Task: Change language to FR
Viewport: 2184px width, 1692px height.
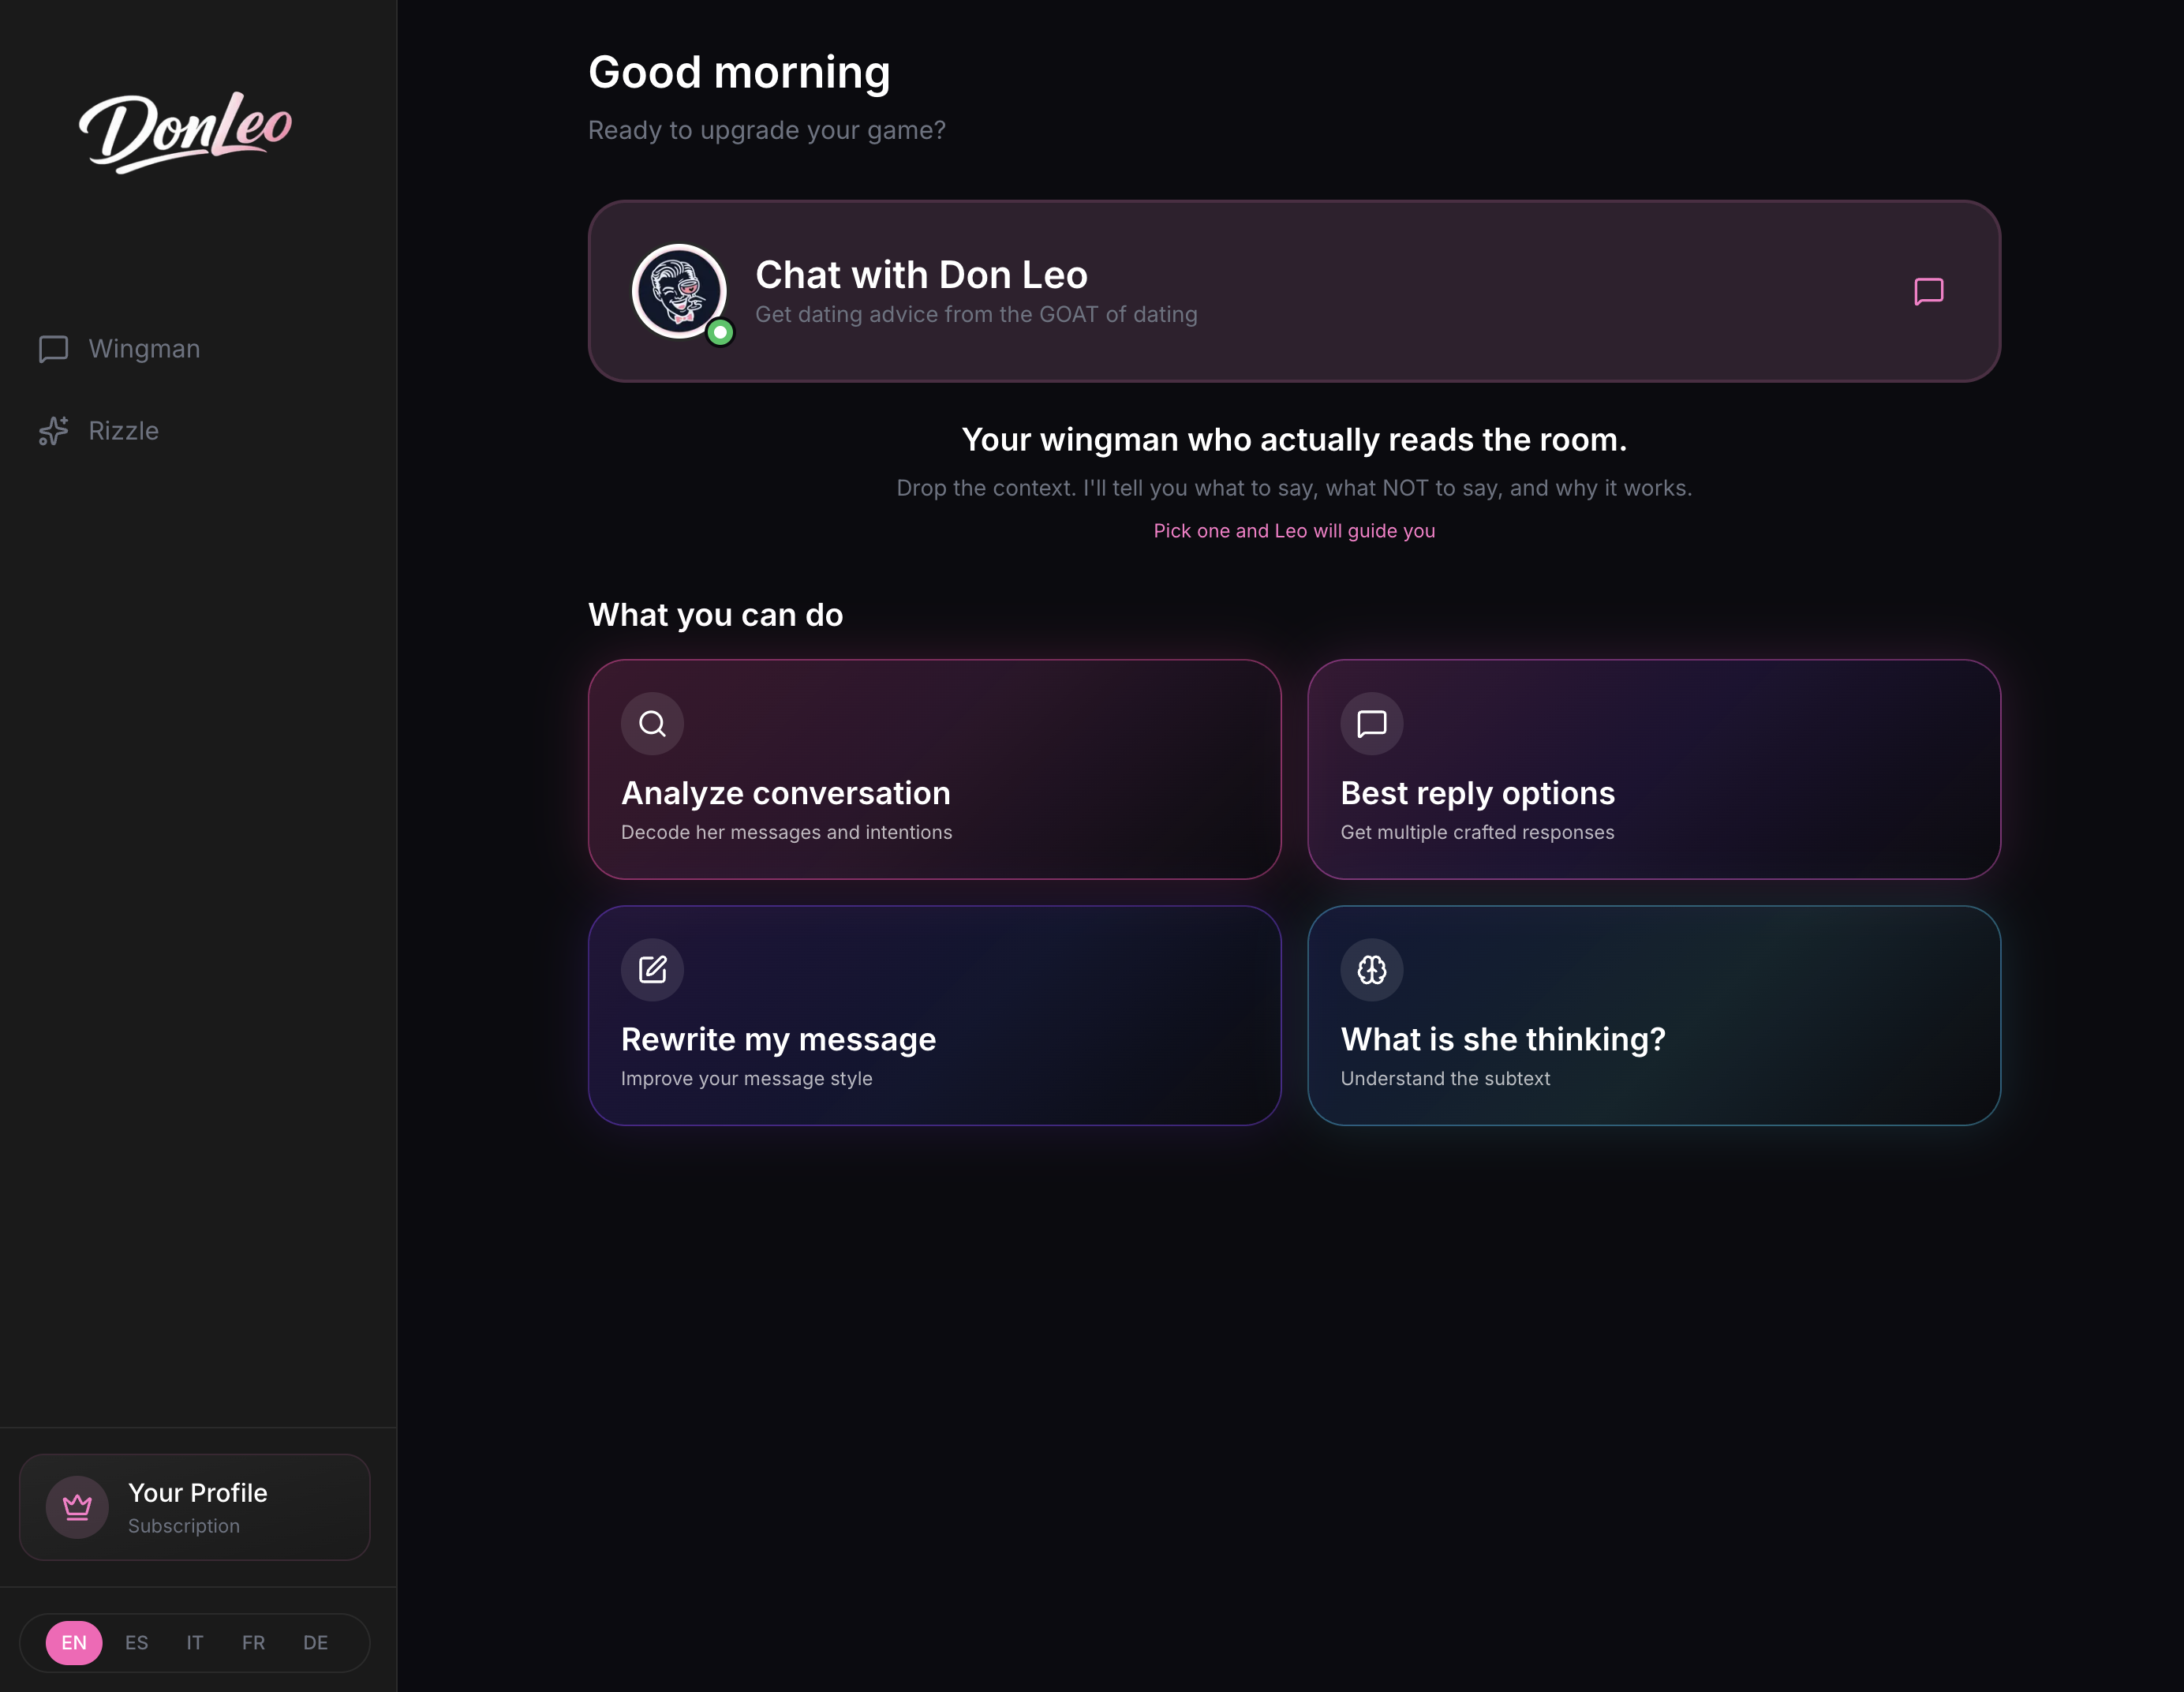Action: click(253, 1642)
